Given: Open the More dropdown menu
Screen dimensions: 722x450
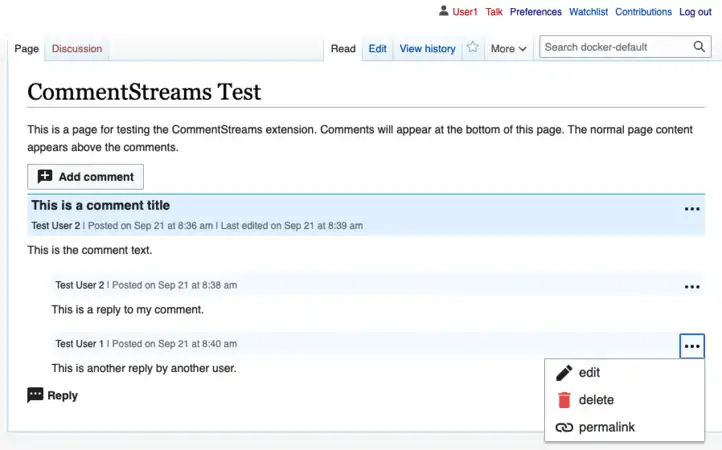Looking at the screenshot, I should click(508, 48).
